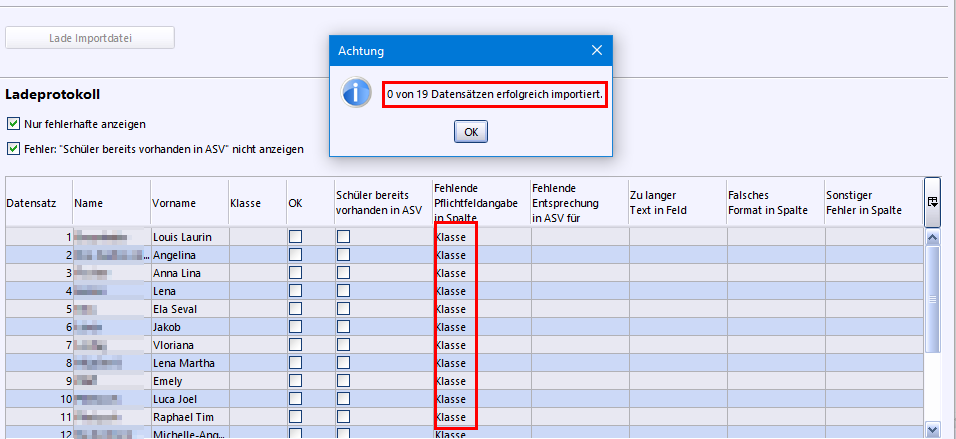Click the scrollbar up arrow
This screenshot has height=439, width=956.
click(932, 237)
